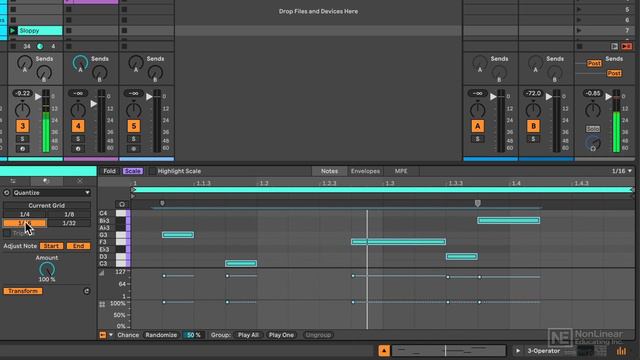This screenshot has height=360, width=640.
Task: Toggle return track B activator
Action: click(x=533, y=126)
